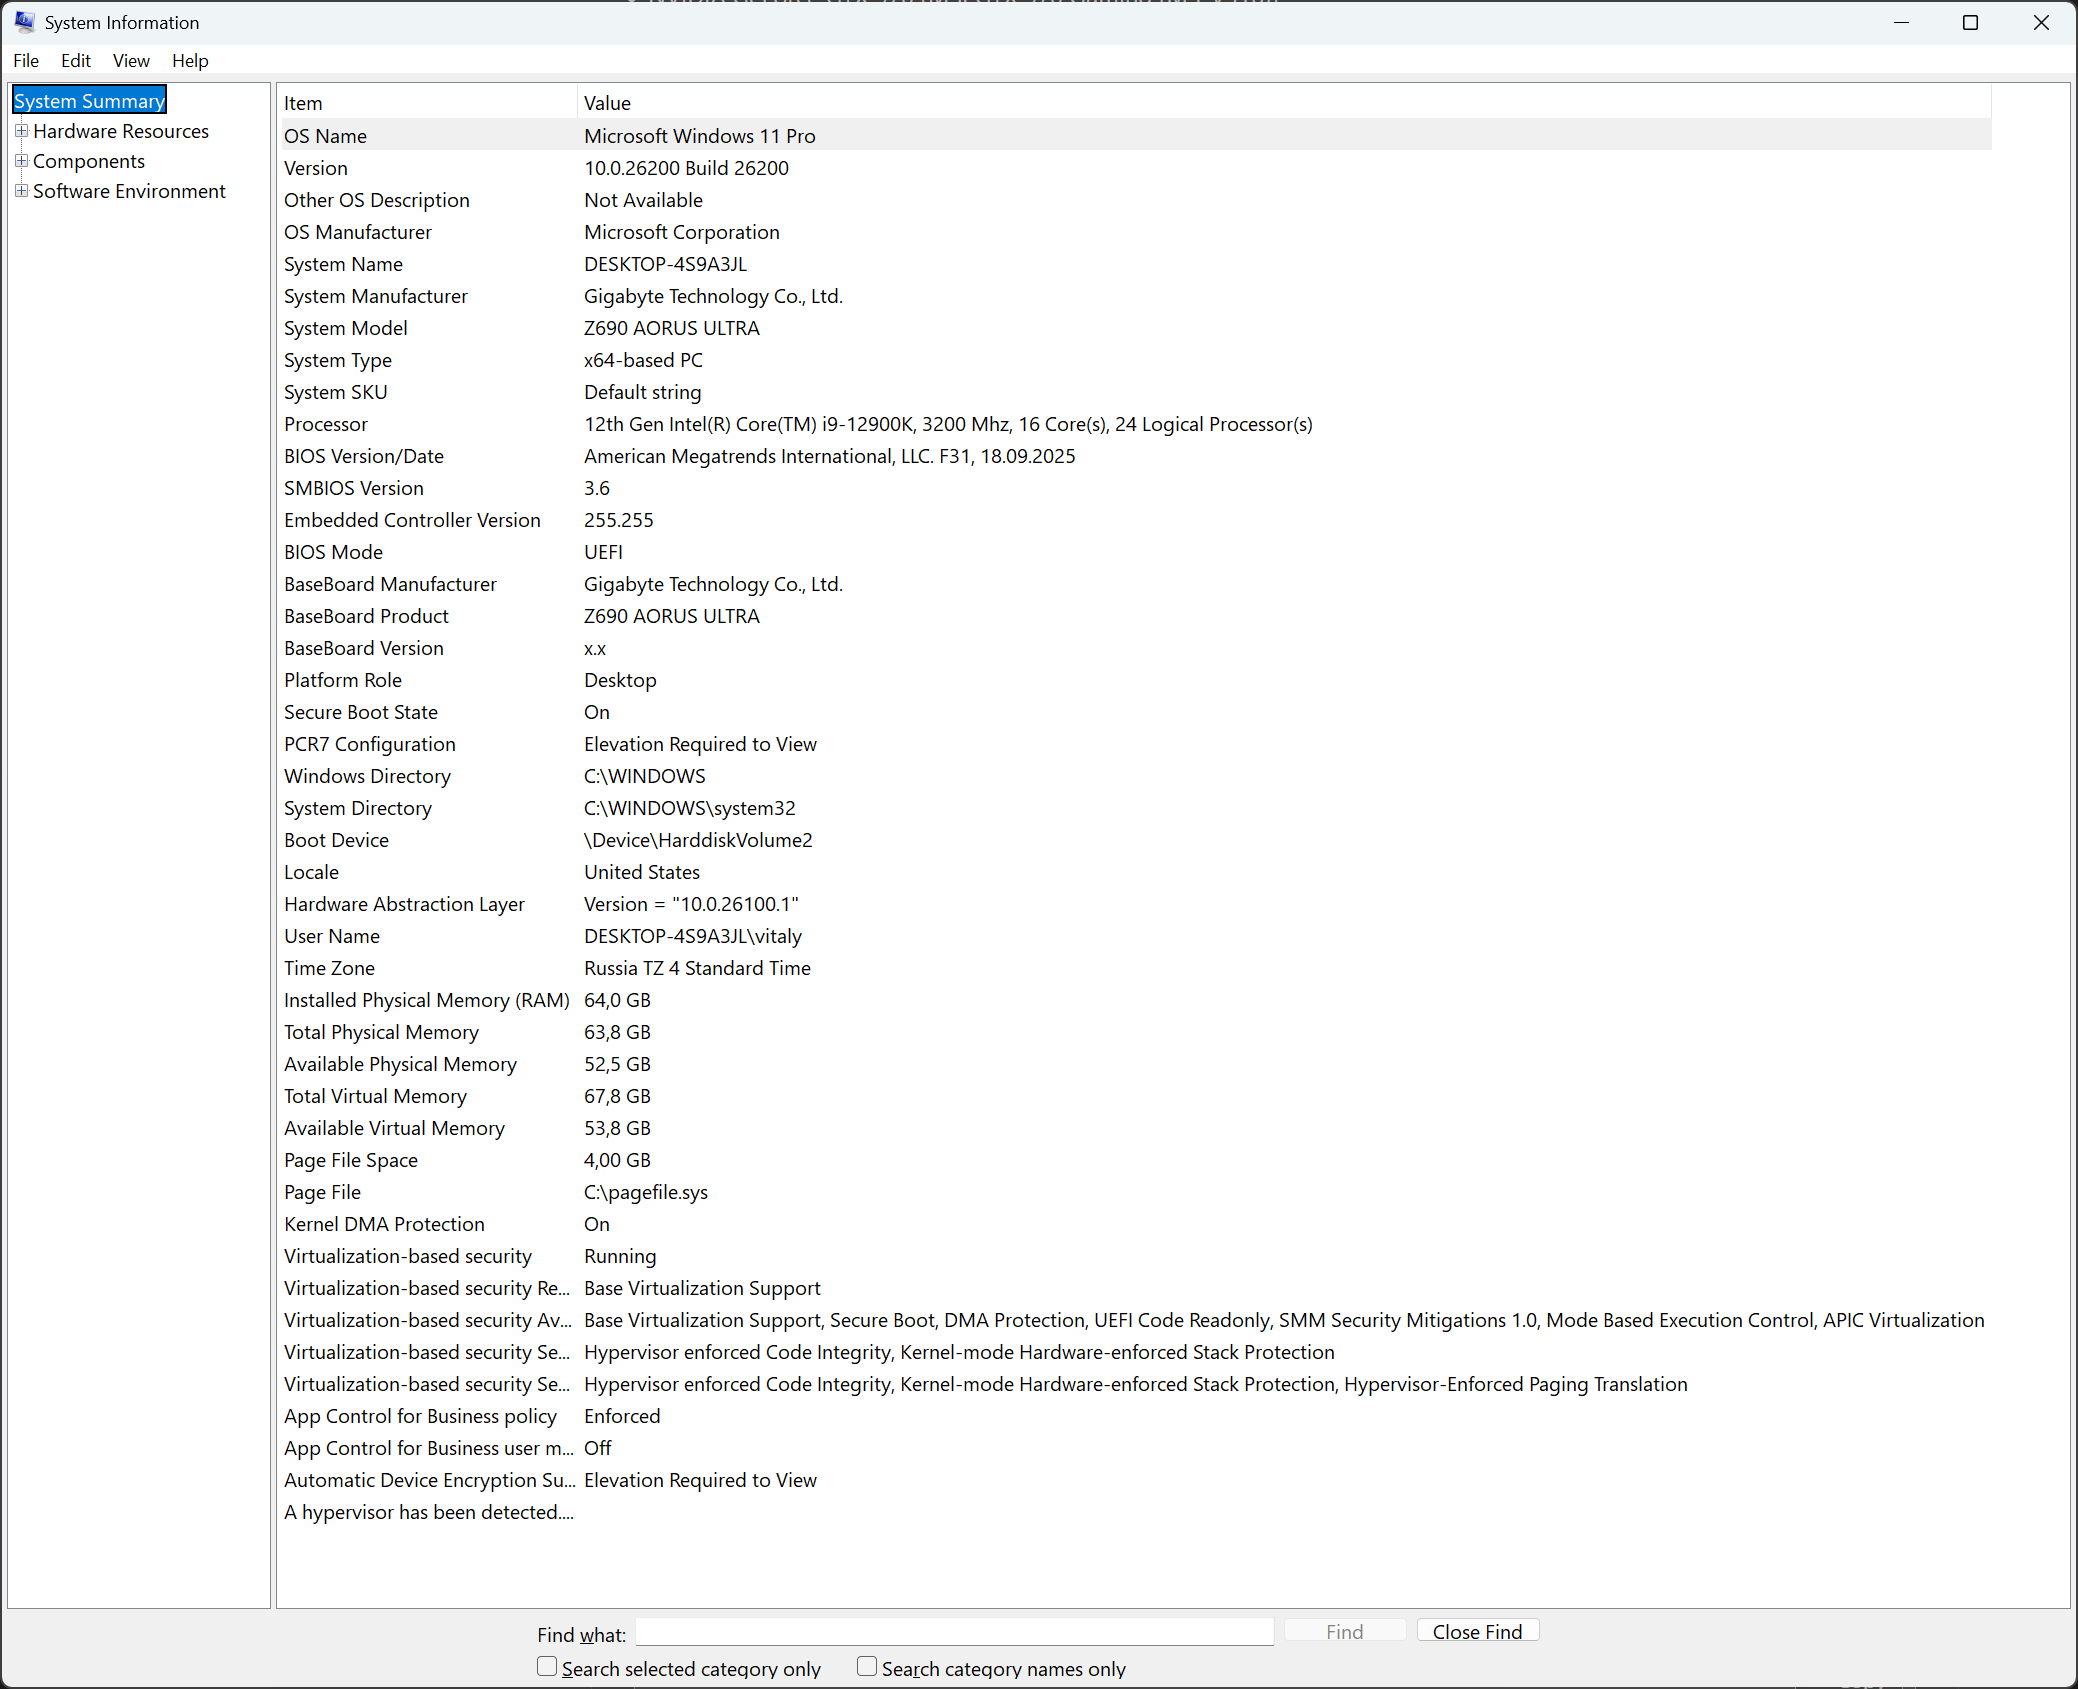Image resolution: width=2078 pixels, height=1689 pixels.
Task: Click the Value column header
Action: (x=607, y=102)
